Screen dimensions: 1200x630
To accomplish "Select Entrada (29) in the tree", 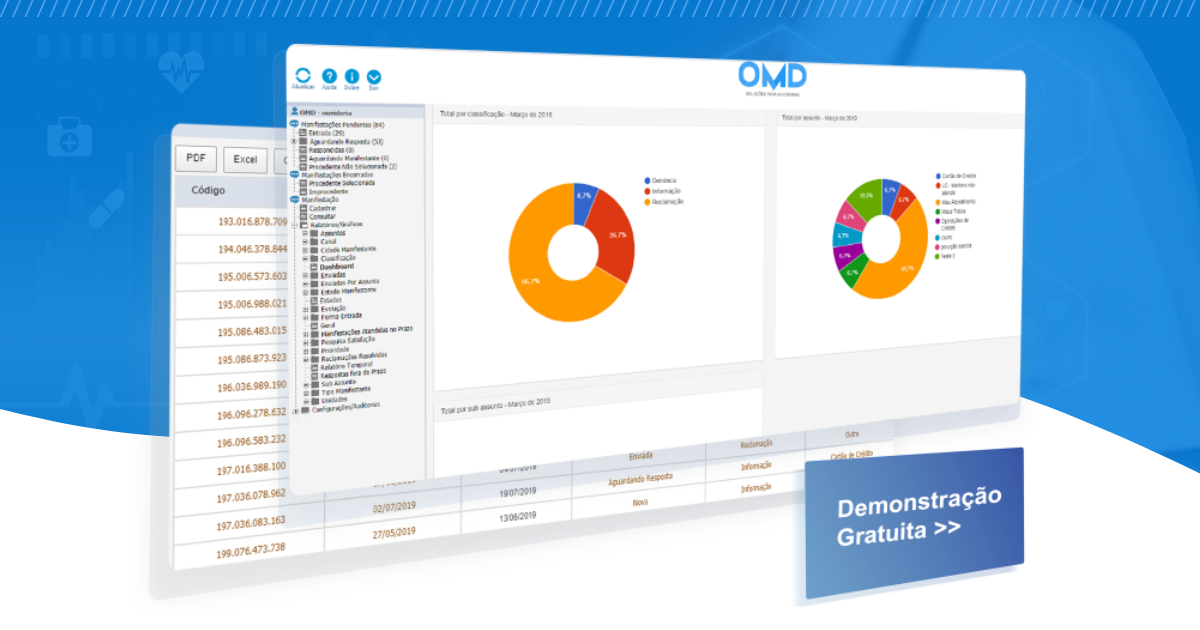I will [325, 132].
